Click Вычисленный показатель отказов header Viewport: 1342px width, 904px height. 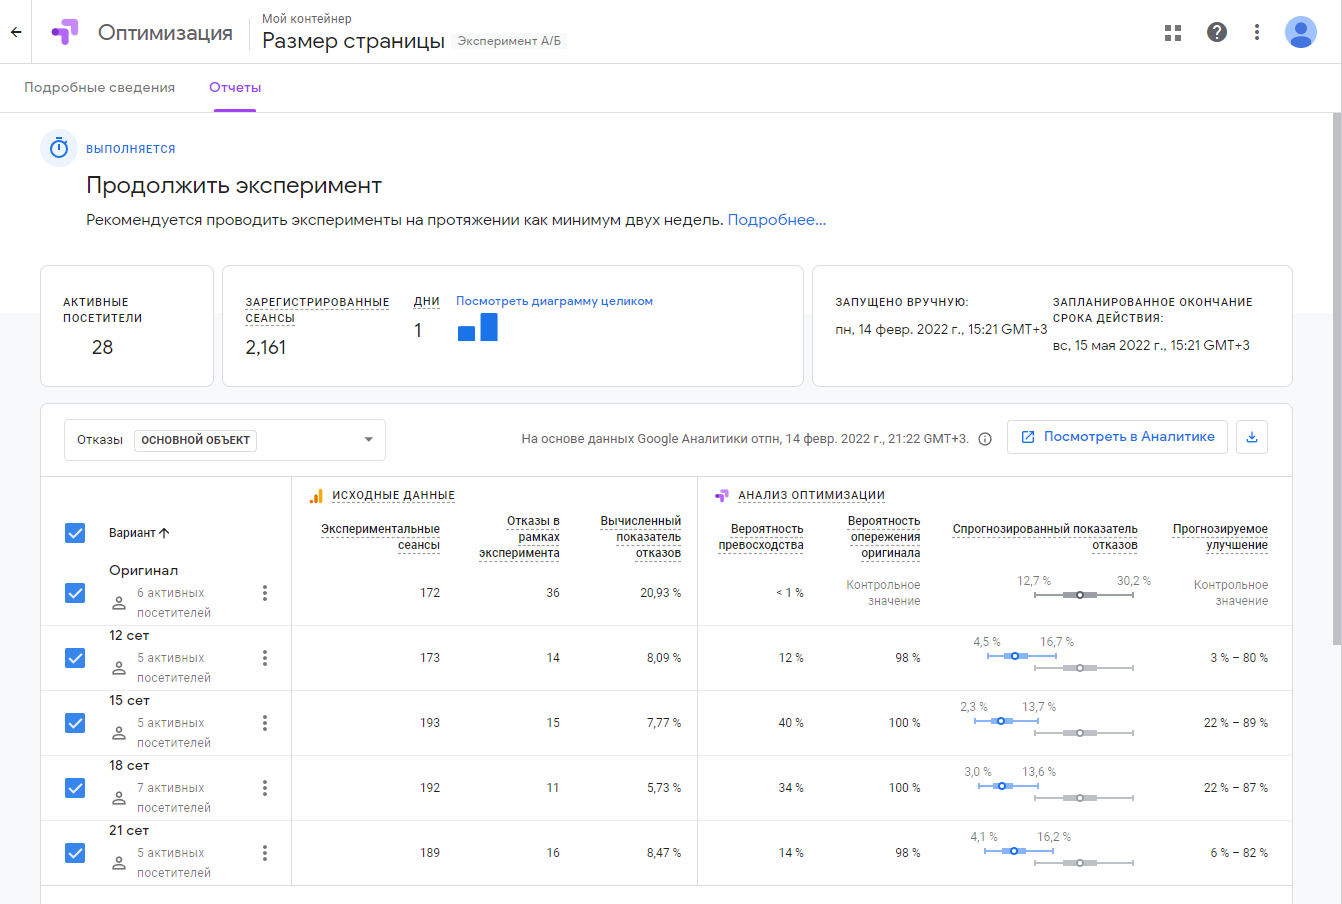[x=640, y=537]
